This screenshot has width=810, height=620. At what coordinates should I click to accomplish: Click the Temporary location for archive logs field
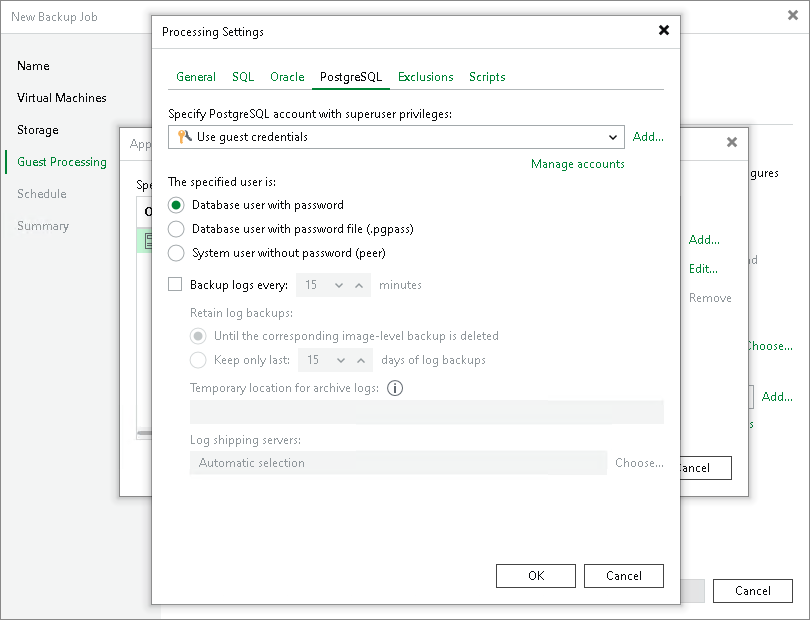pyautogui.click(x=427, y=412)
